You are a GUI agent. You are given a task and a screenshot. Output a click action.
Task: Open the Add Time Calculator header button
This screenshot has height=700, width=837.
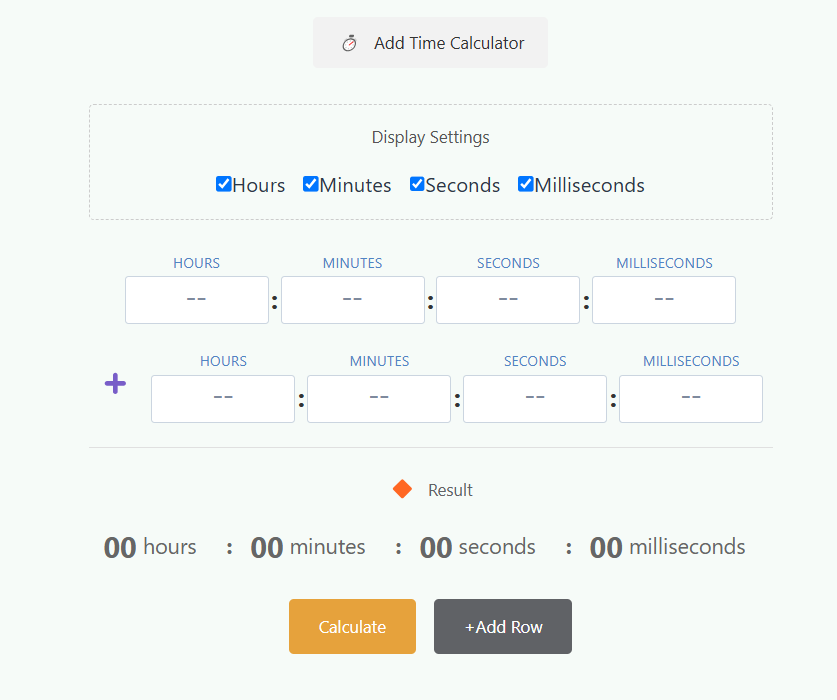coord(430,43)
